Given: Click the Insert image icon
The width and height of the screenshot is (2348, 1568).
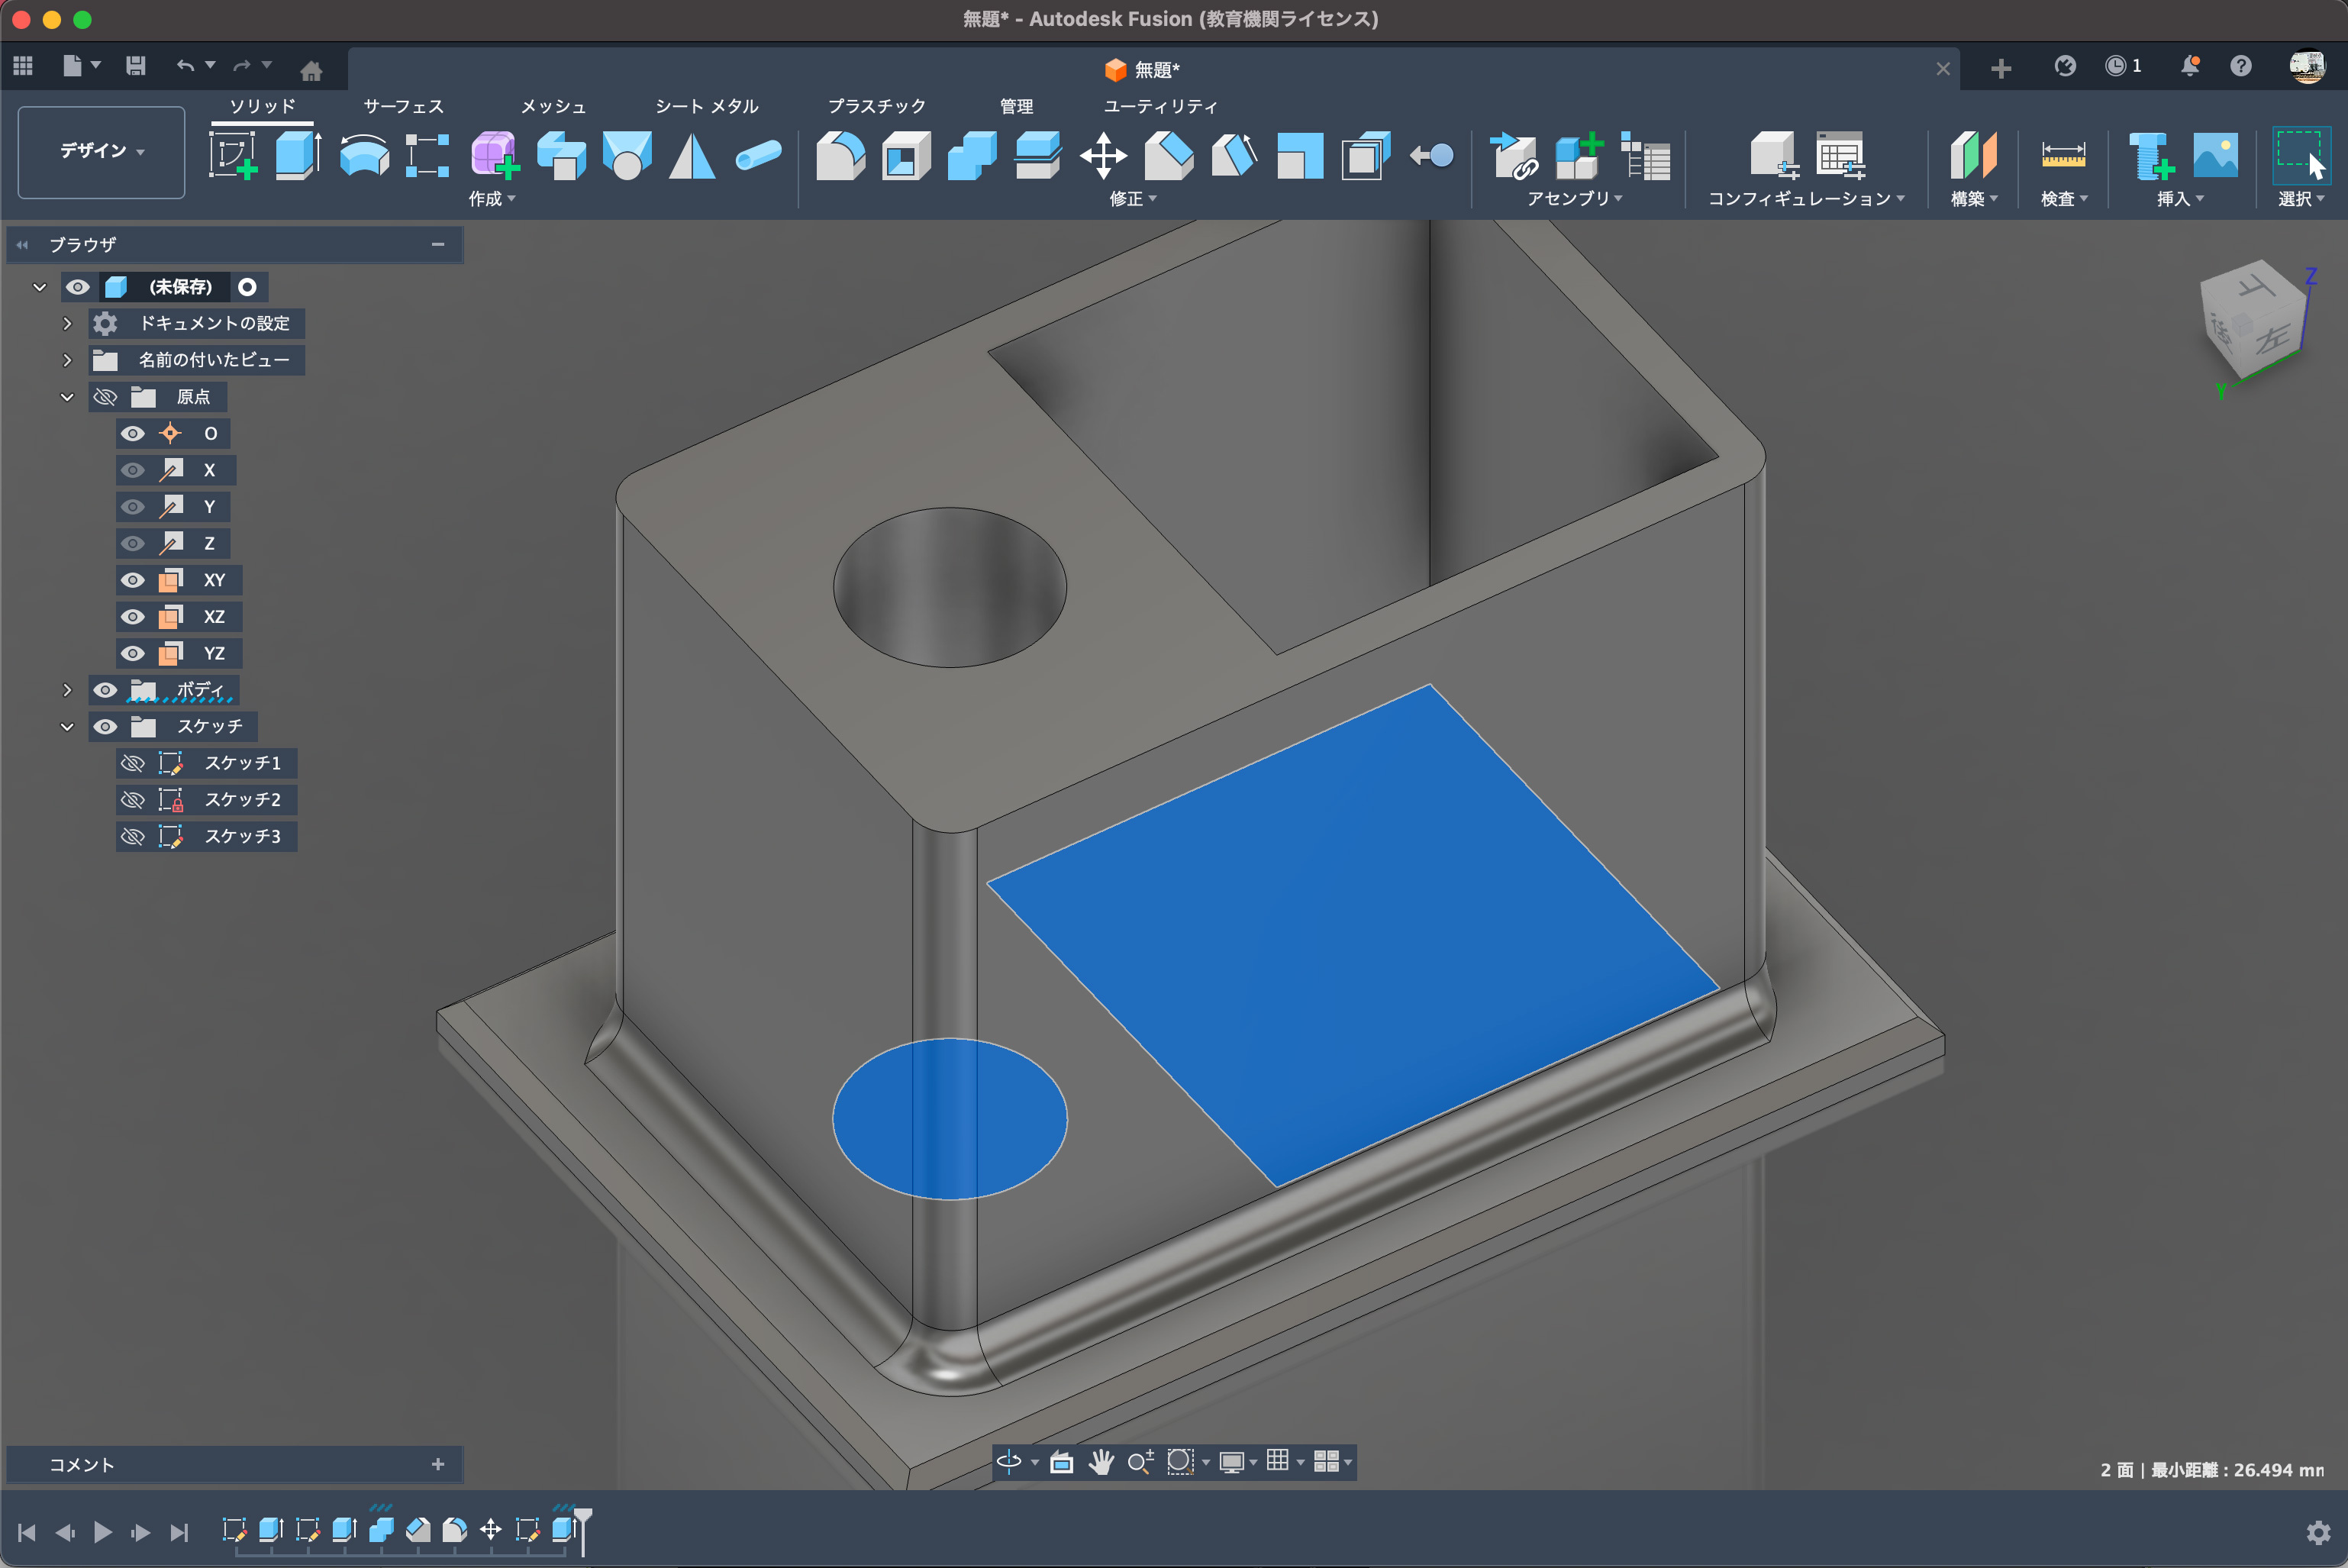Looking at the screenshot, I should tap(2215, 156).
